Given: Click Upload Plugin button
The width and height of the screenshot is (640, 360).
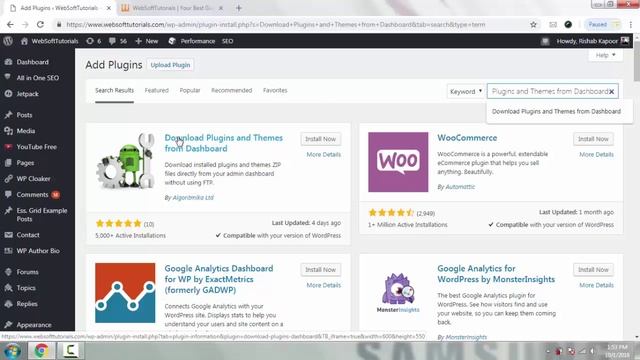Looking at the screenshot, I should (x=170, y=65).
